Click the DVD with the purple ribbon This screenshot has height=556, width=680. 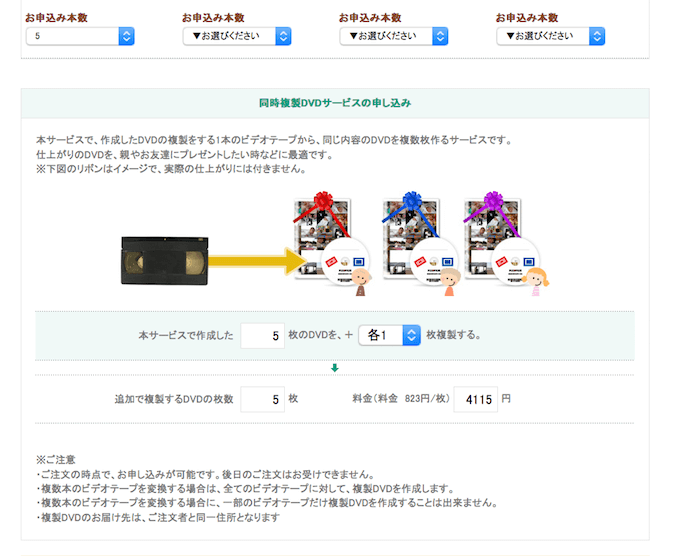click(505, 244)
